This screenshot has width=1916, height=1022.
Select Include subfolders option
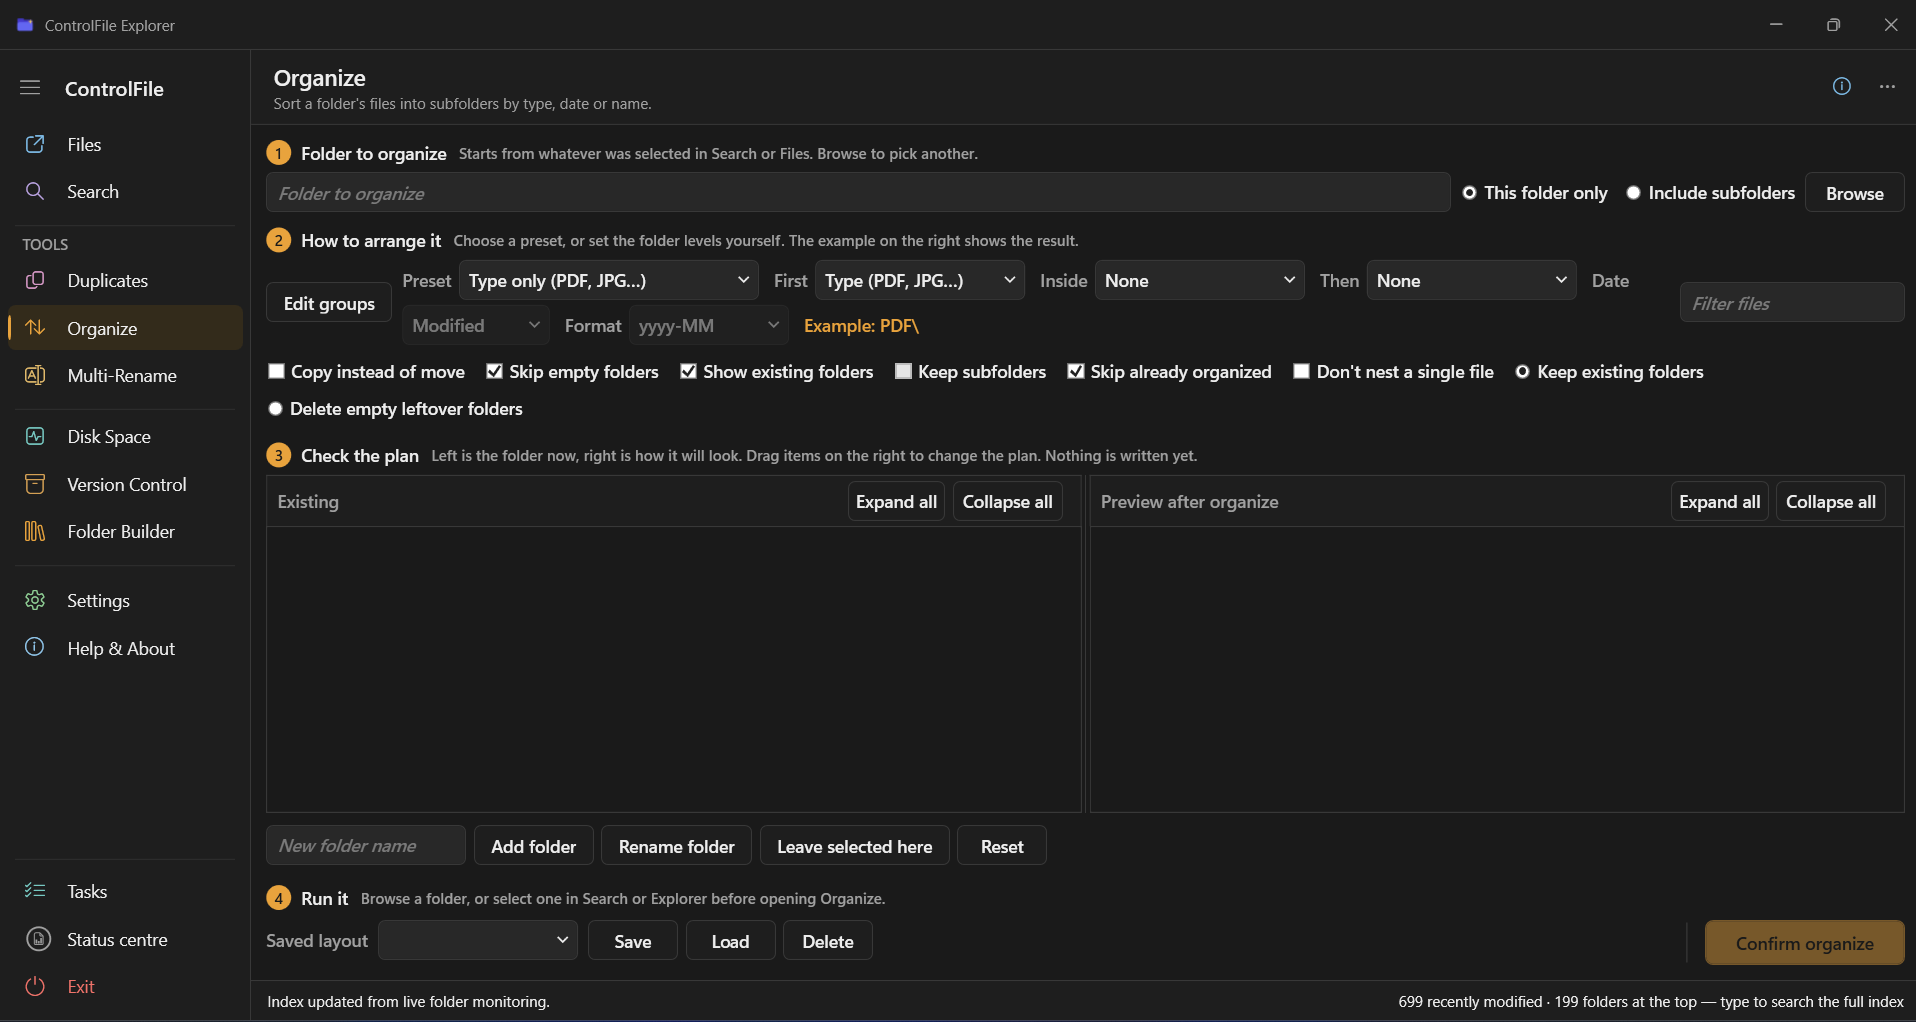(1710, 193)
